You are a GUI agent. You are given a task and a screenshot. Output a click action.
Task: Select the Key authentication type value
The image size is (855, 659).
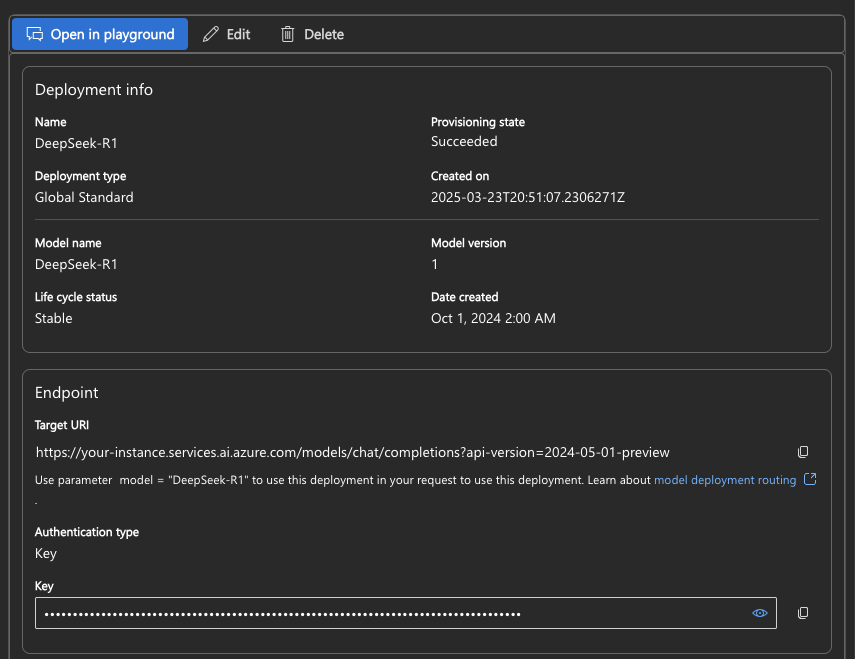46,554
